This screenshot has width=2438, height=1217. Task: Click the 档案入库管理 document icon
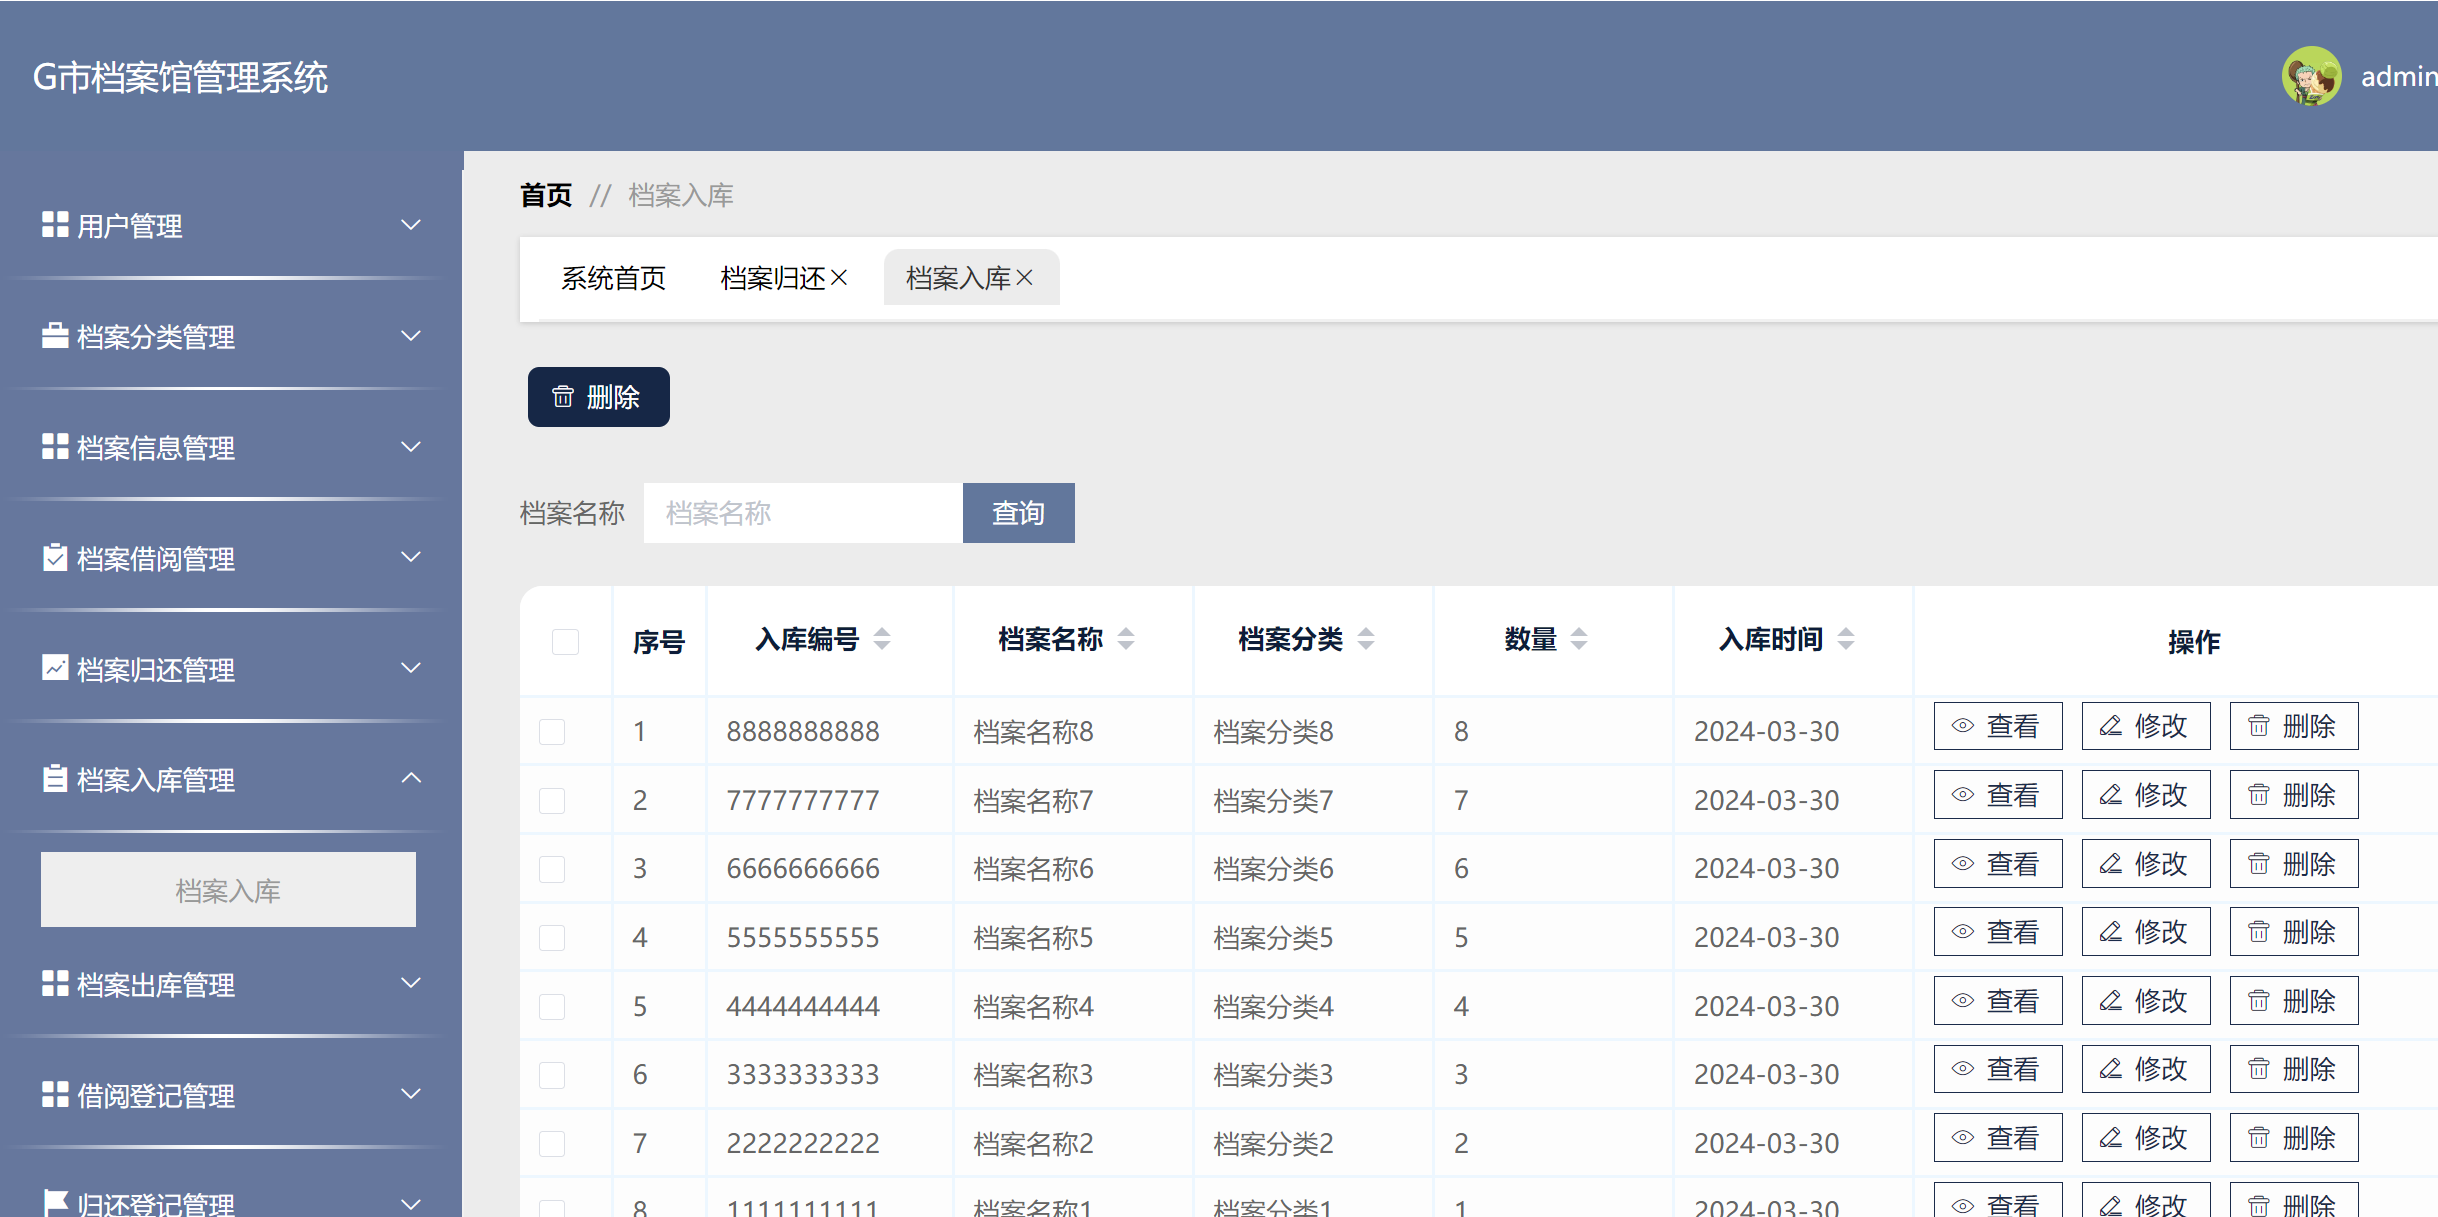[54, 779]
